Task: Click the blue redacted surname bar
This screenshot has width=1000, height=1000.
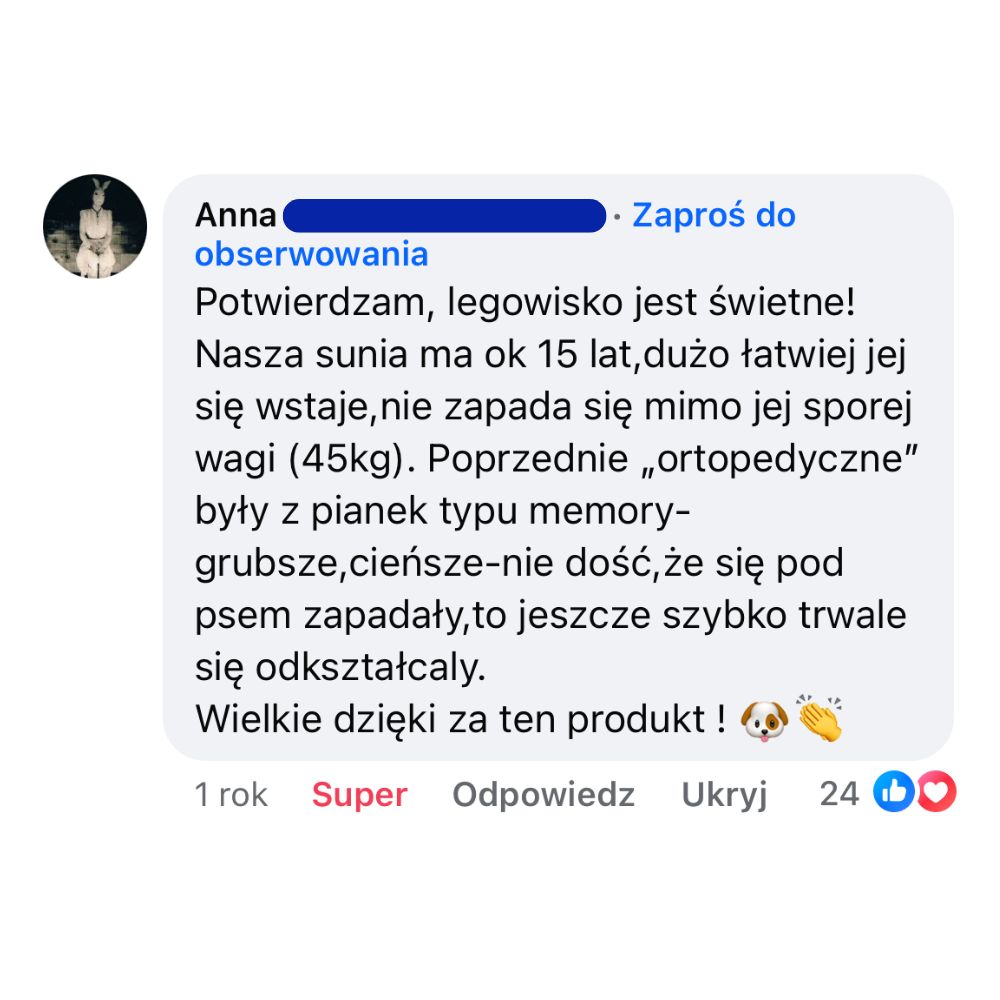Action: pos(445,216)
